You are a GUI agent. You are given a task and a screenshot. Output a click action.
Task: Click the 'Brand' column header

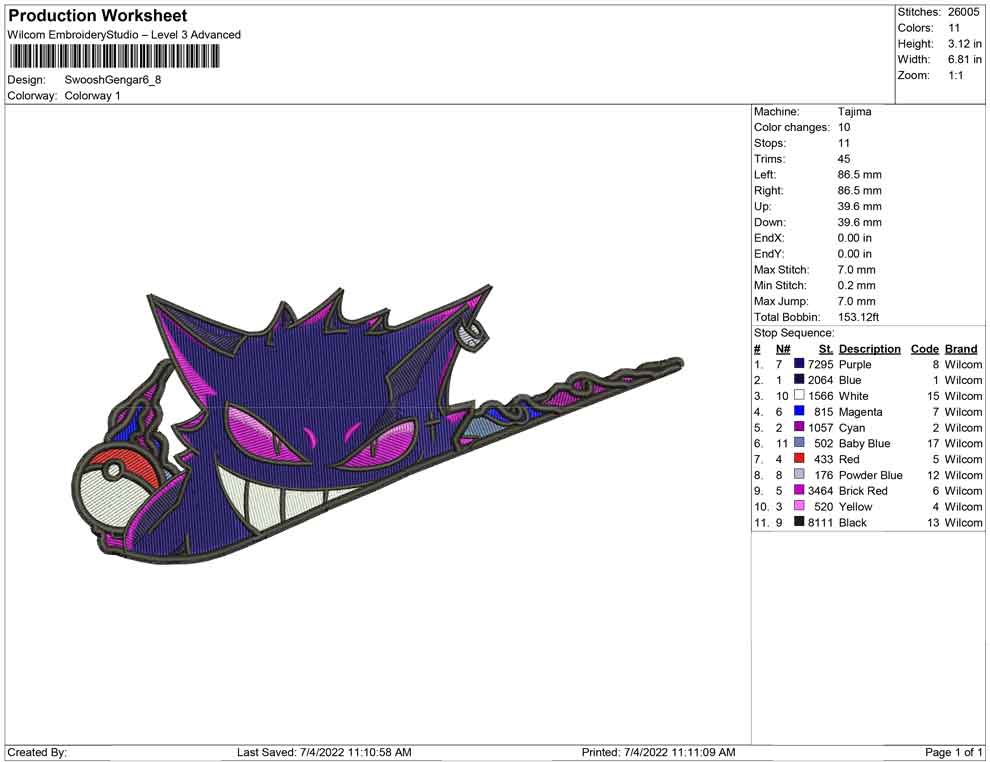(961, 348)
